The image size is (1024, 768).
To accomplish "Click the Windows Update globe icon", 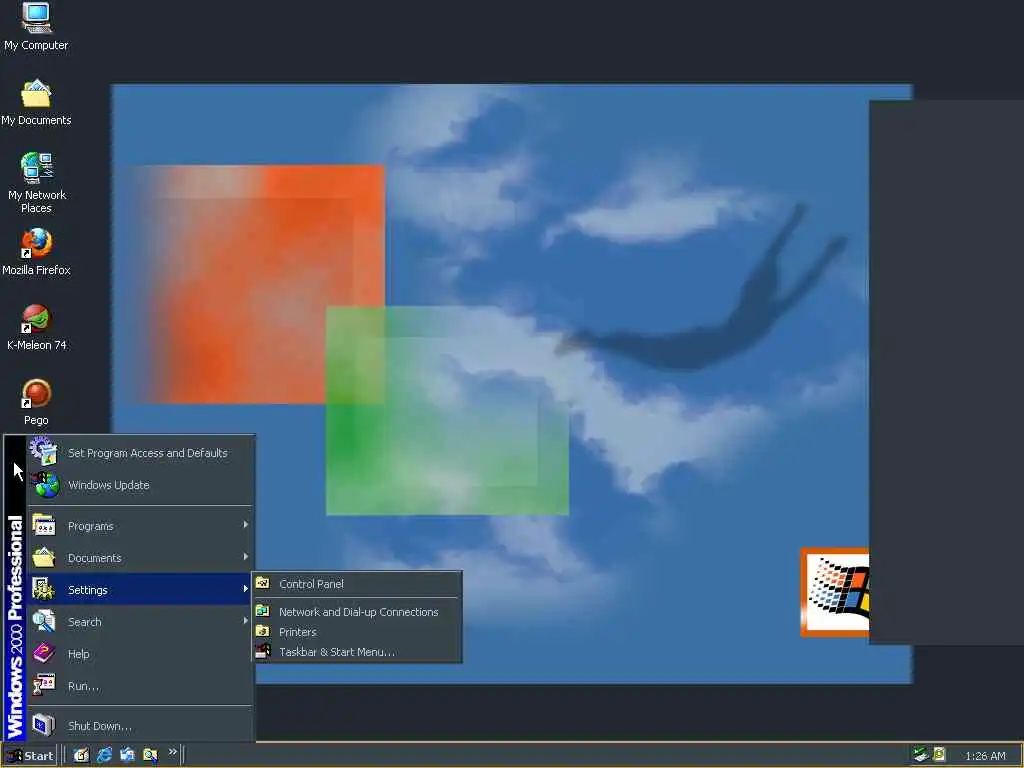I will click(46, 485).
